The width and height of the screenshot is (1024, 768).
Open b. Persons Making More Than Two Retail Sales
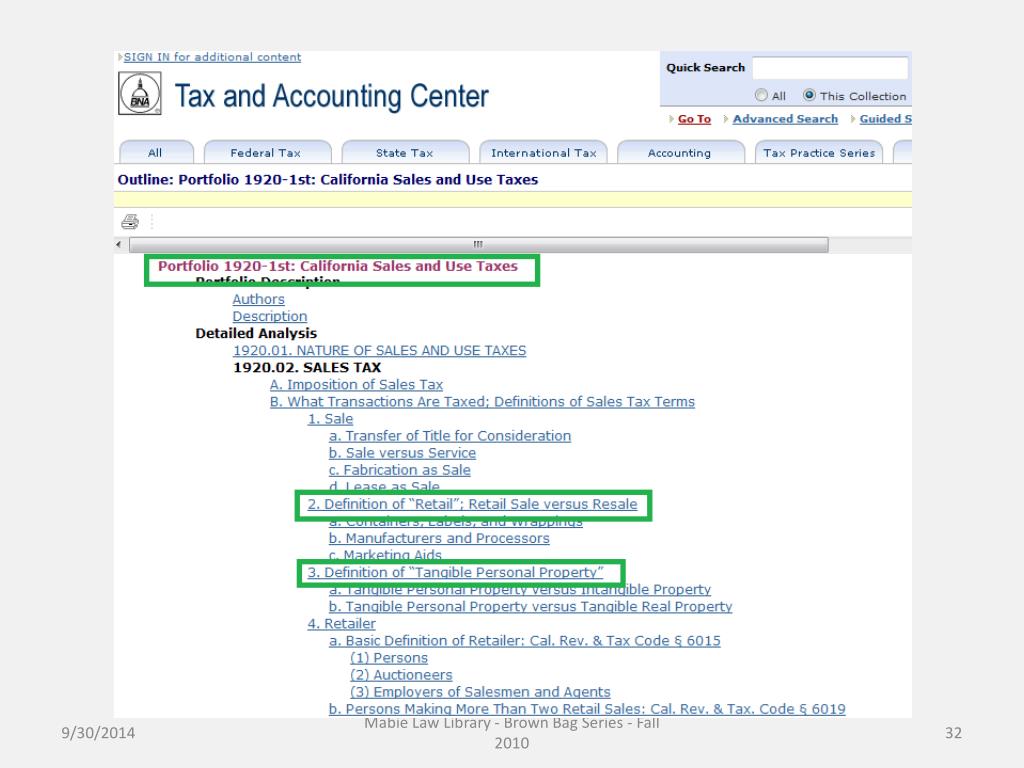587,709
